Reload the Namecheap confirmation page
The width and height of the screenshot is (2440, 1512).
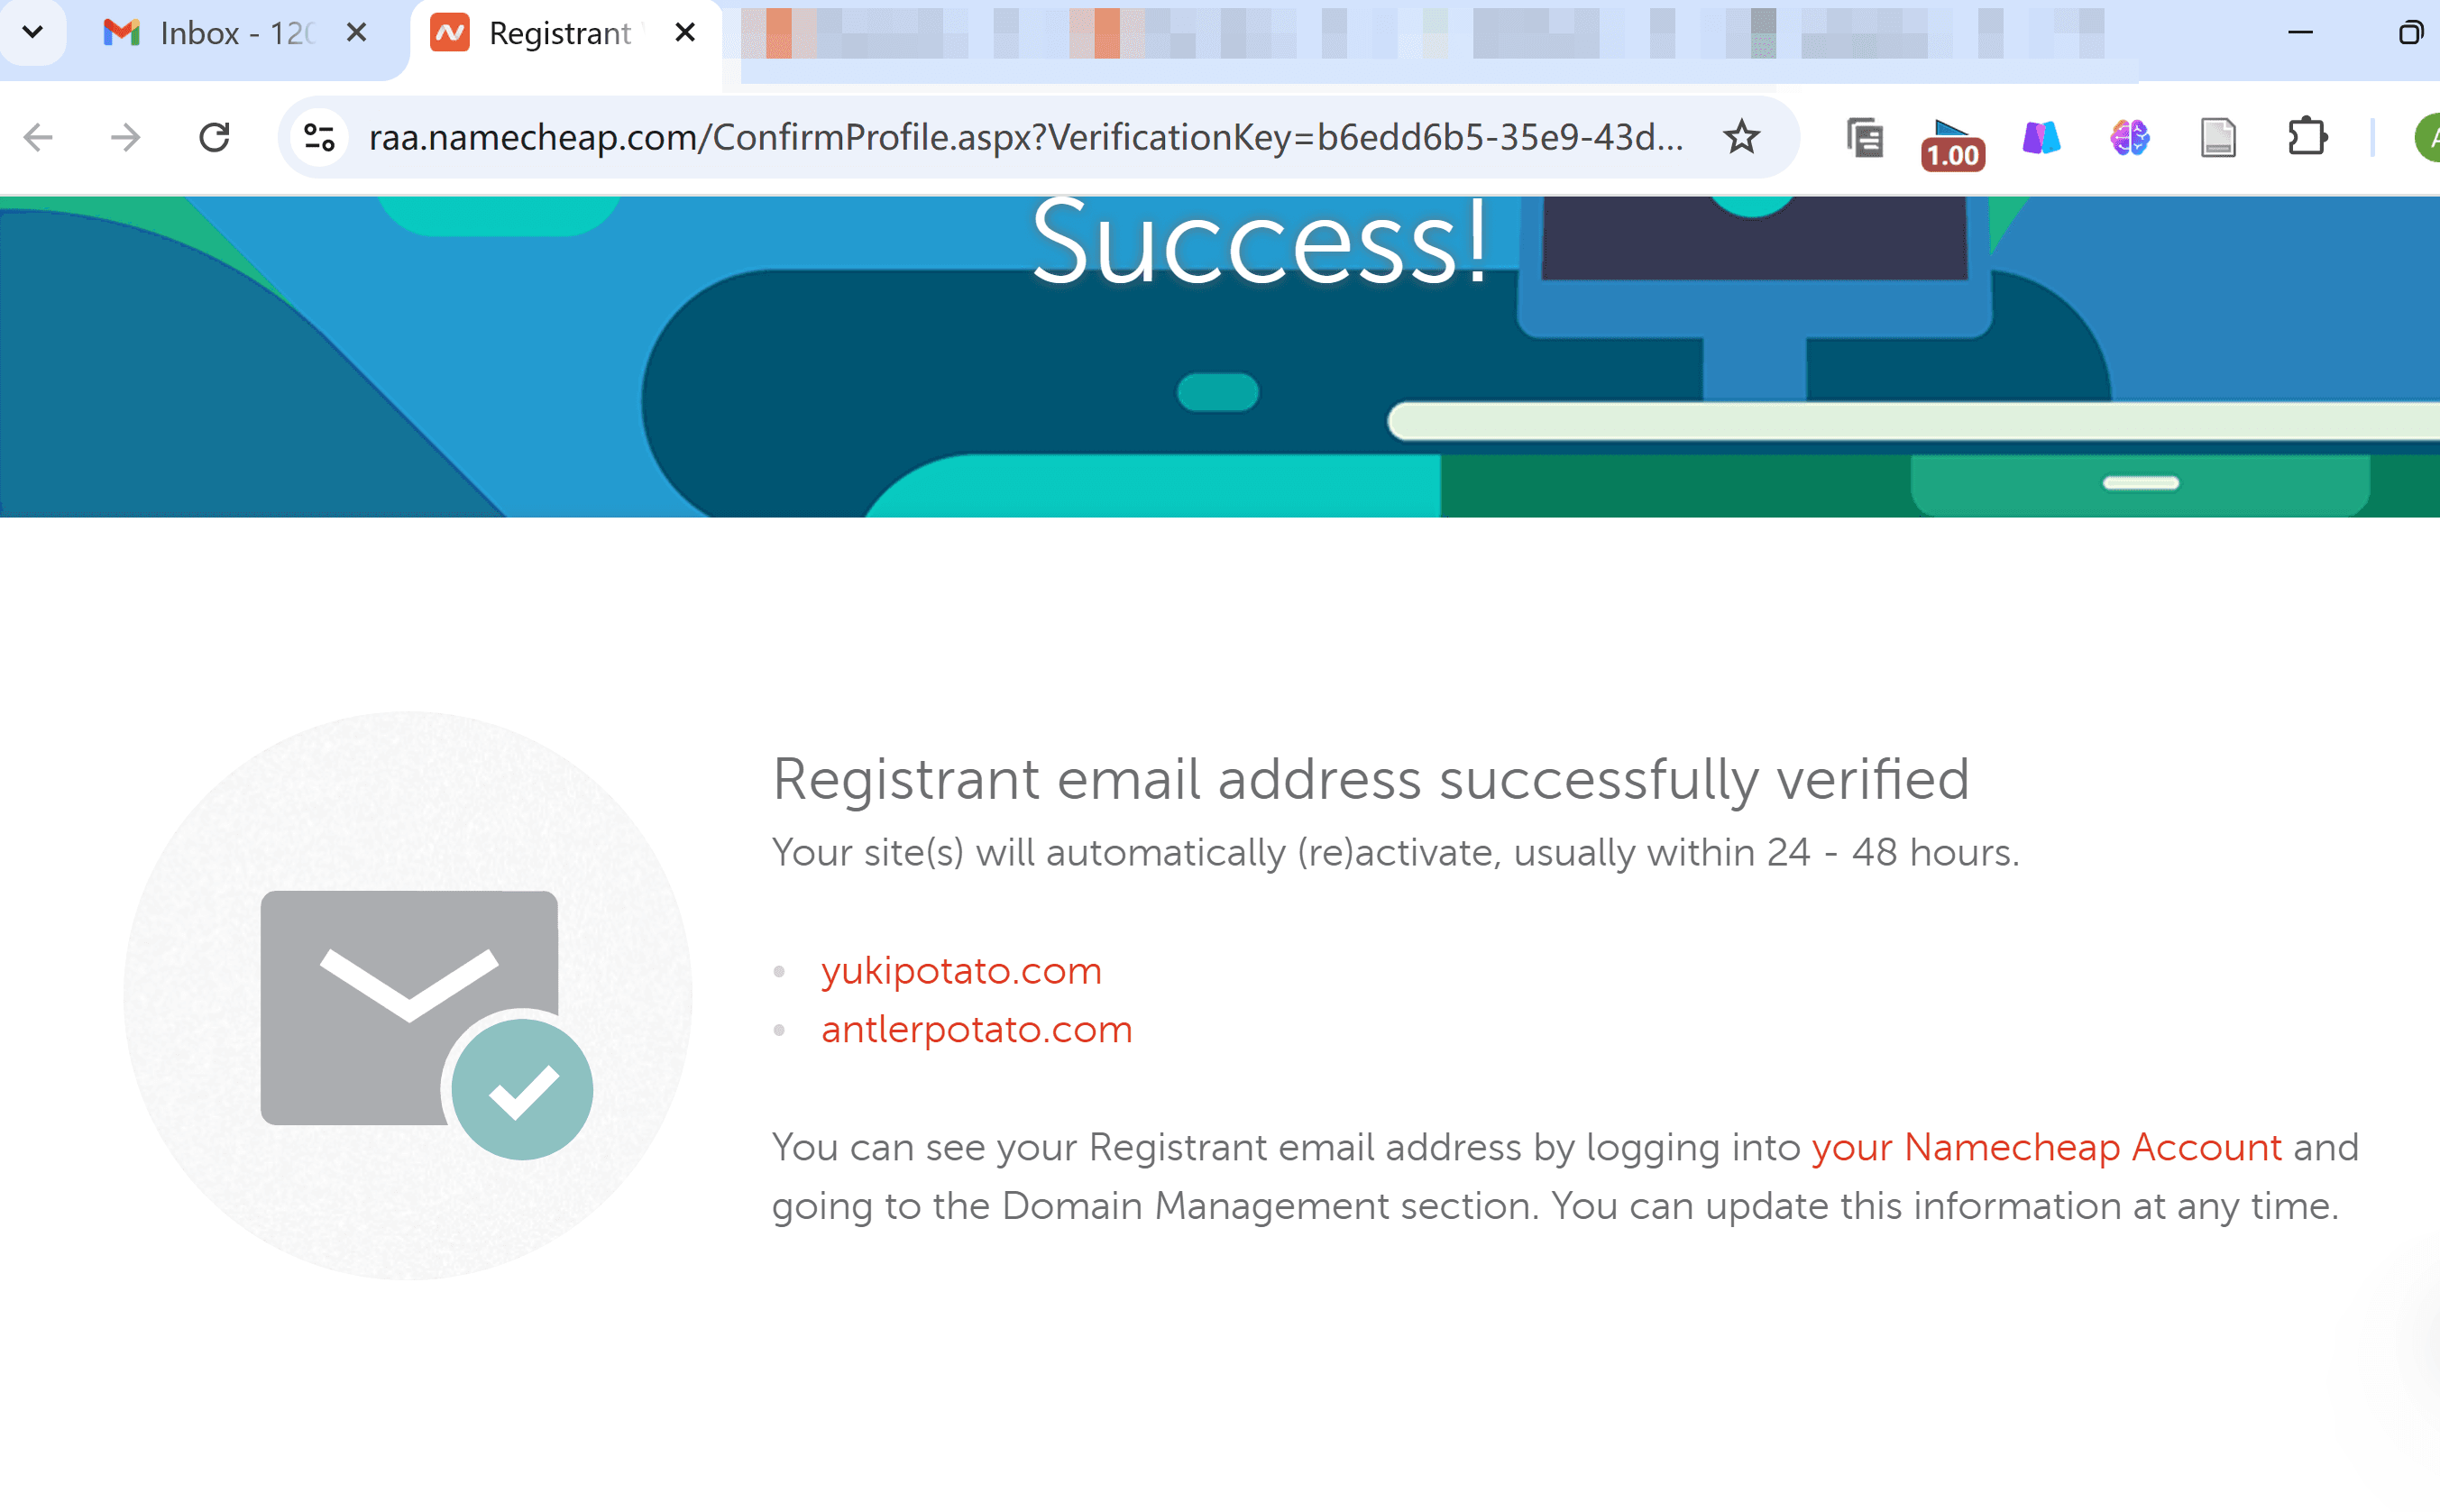coord(214,137)
